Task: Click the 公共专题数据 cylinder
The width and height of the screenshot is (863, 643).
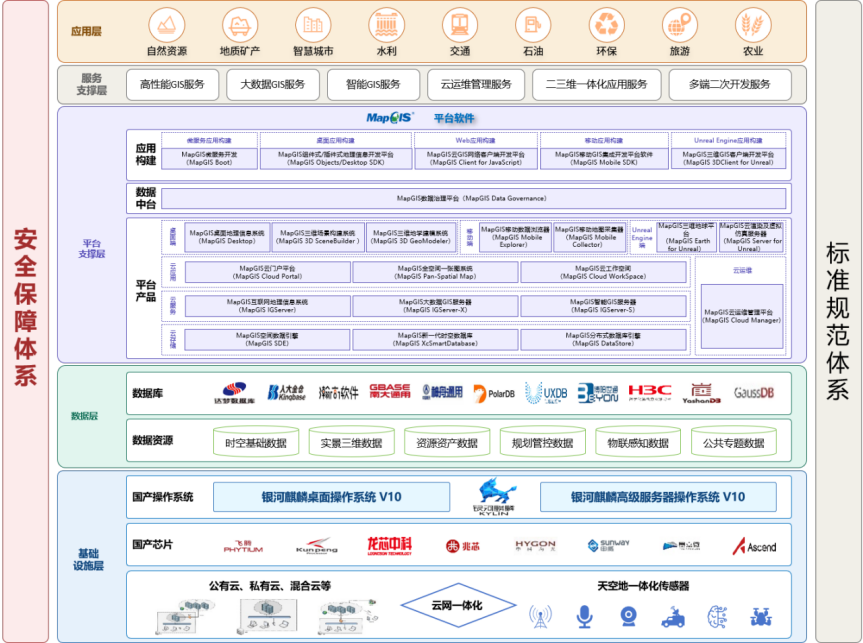Action: pyautogui.click(x=734, y=441)
